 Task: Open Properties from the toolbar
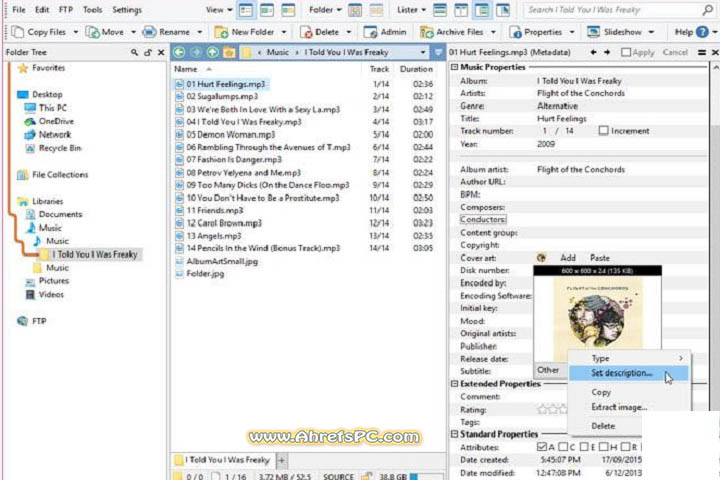[535, 32]
